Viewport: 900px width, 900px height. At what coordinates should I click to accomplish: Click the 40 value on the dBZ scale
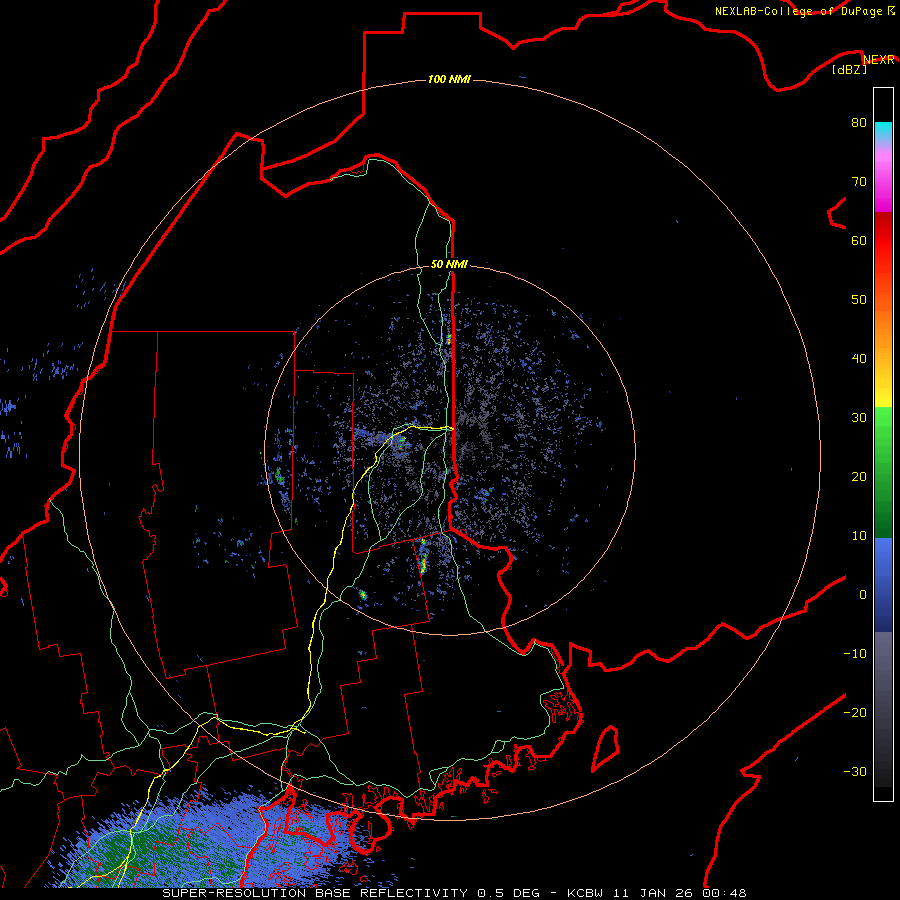pos(859,359)
